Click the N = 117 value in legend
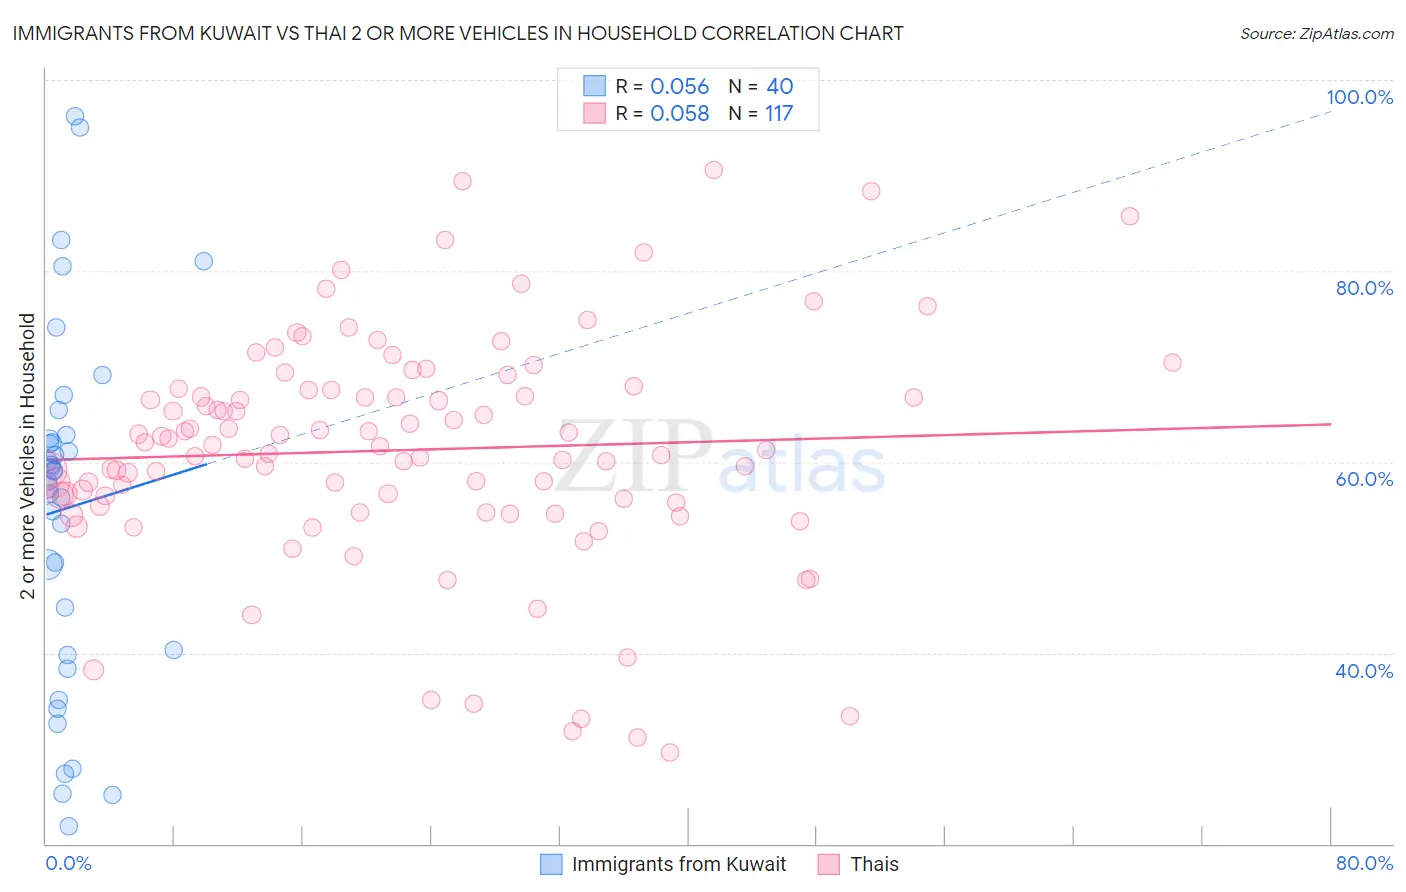Screen dimensions: 1406x892 click(x=761, y=113)
